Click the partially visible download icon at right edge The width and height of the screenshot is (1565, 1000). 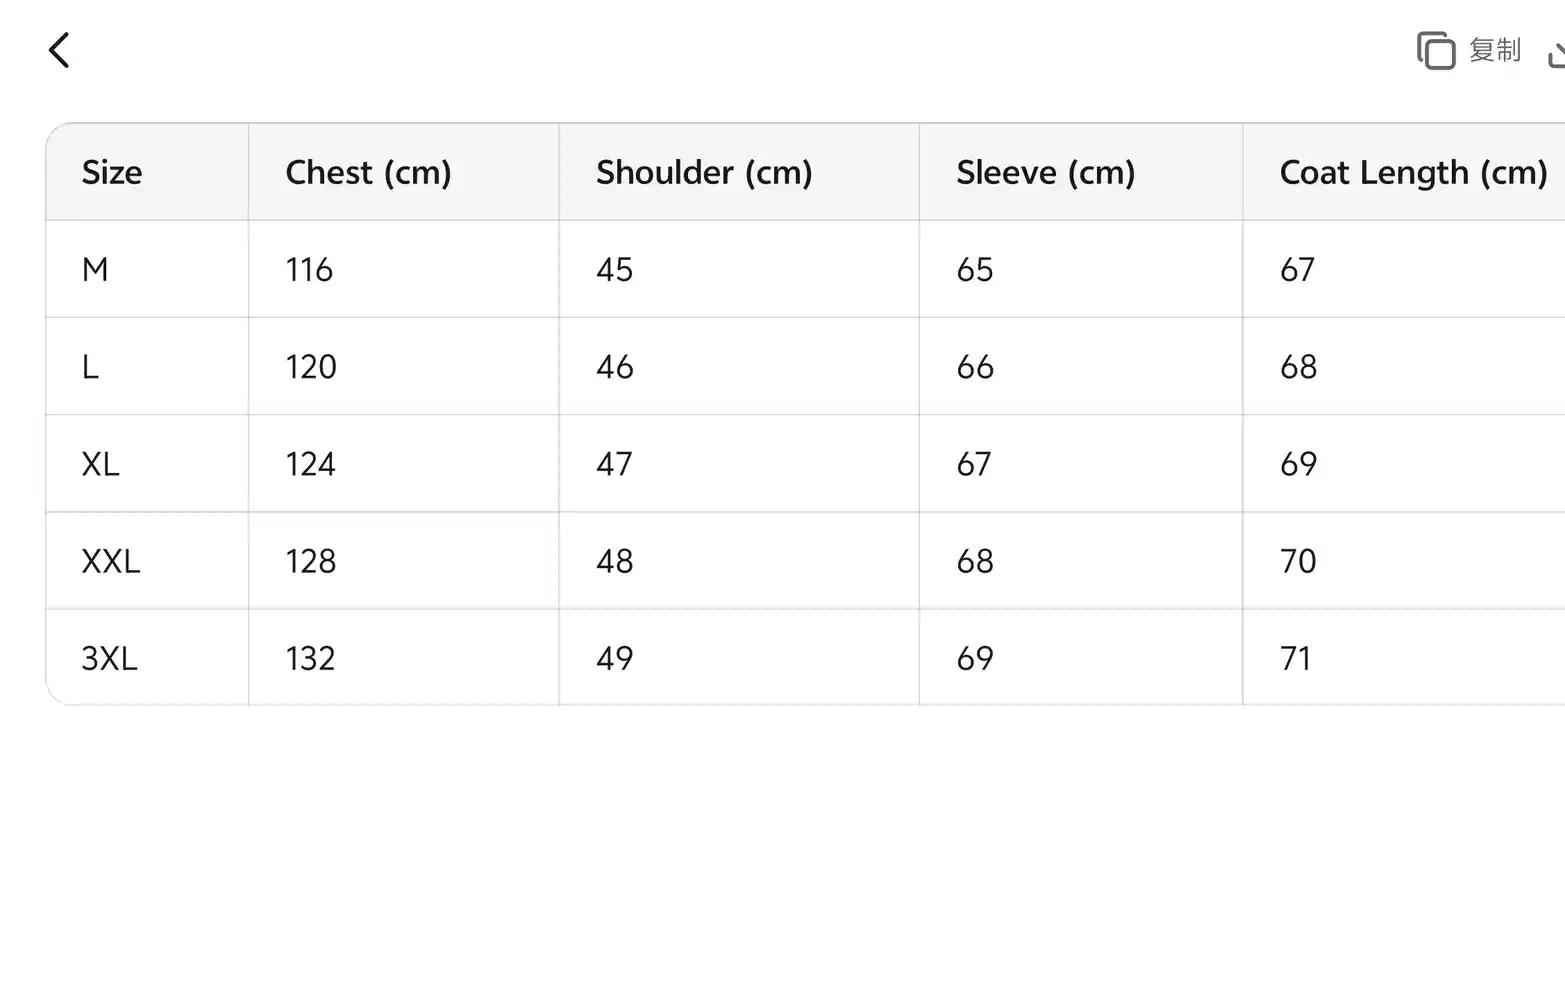(x=1555, y=54)
